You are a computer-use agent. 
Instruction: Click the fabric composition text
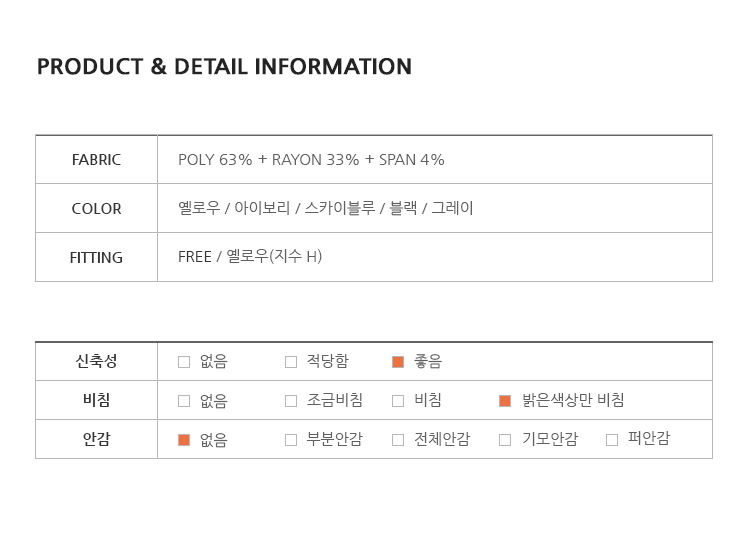click(x=311, y=160)
